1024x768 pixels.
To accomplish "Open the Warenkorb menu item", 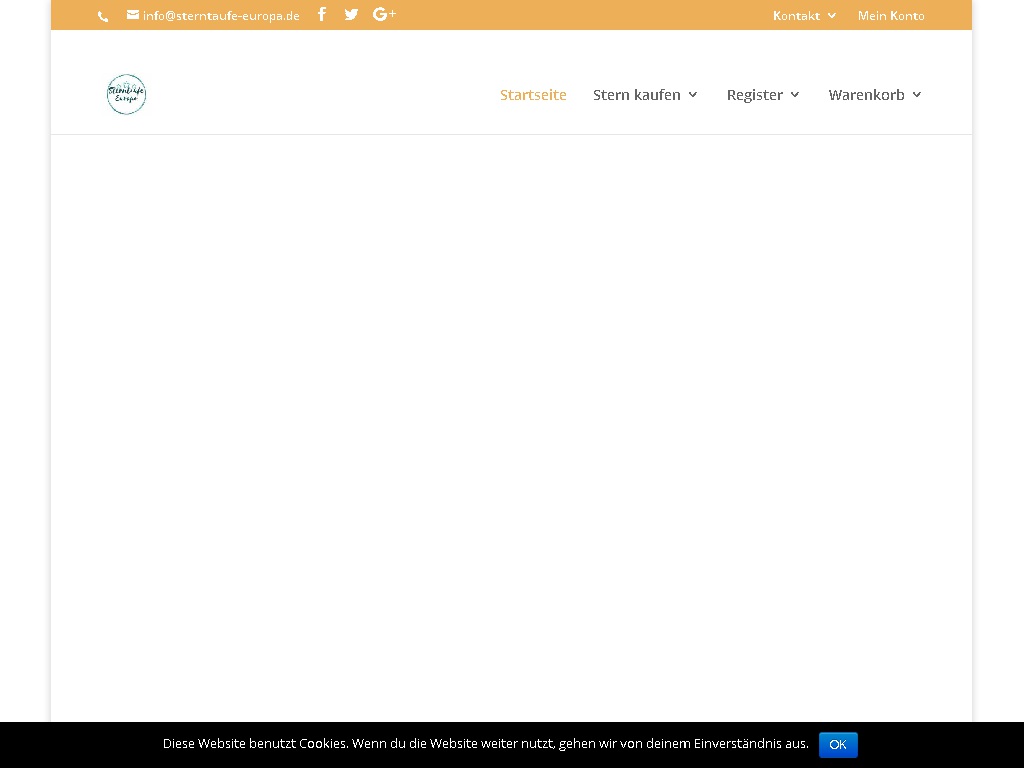I will point(866,94).
